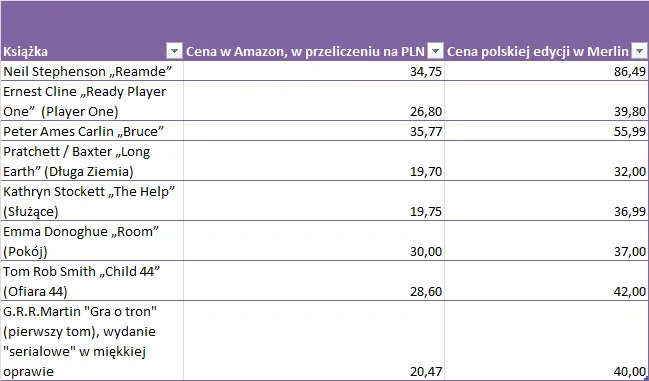
Task: Click the Merlin price cell 39,80
Action: (547, 101)
